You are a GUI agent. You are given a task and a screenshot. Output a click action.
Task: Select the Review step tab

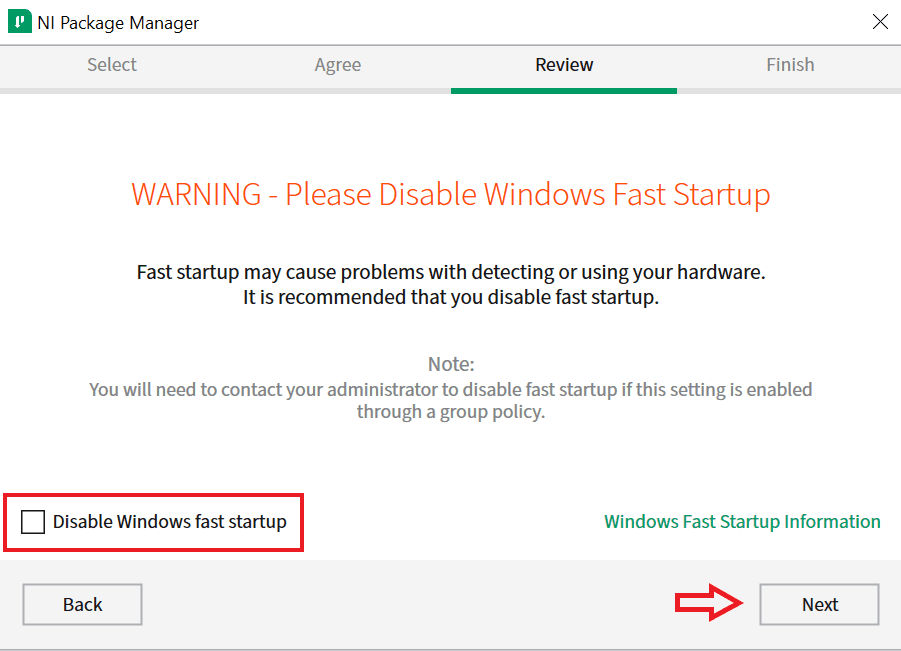(x=564, y=65)
